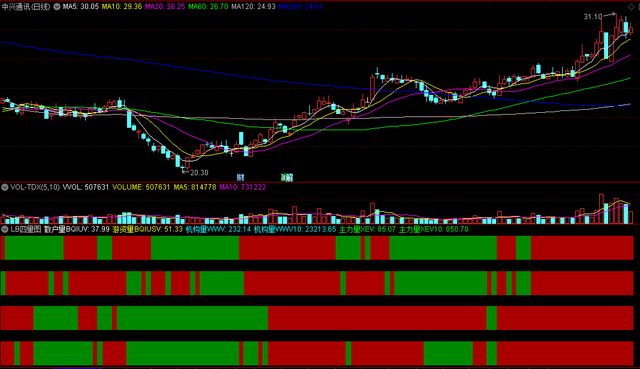
Task: Click the 中兴通讯(日线) chart title
Action: [x=26, y=7]
